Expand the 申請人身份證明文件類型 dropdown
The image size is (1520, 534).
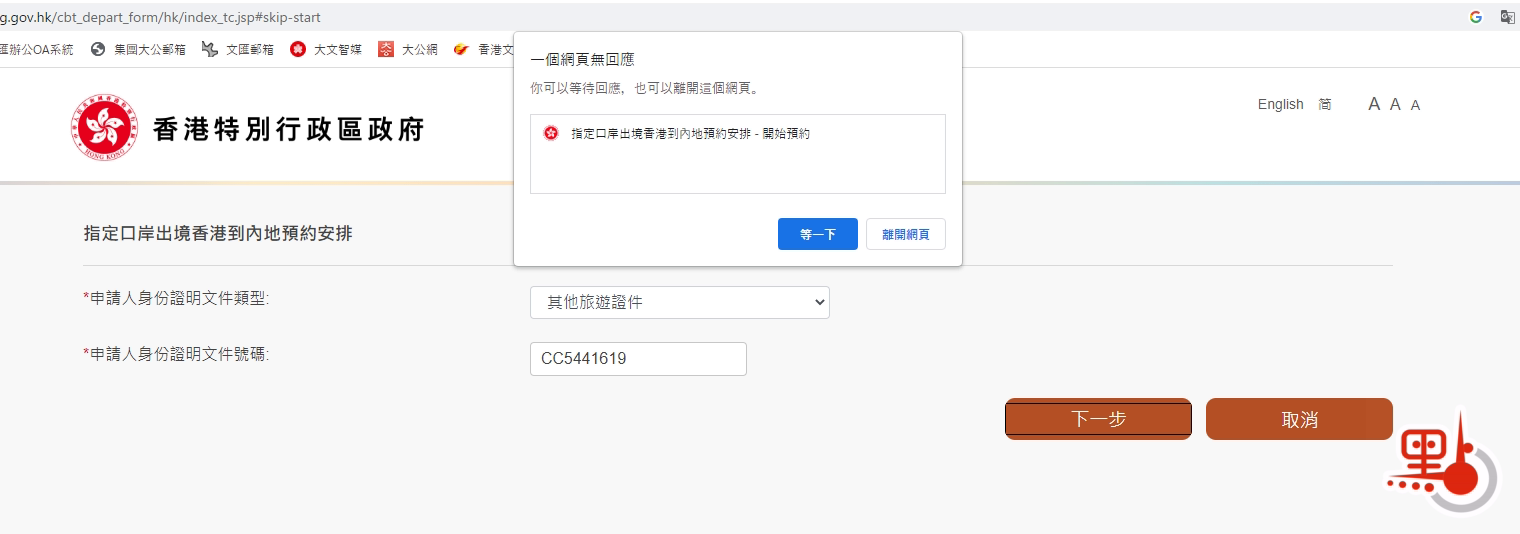pos(679,302)
